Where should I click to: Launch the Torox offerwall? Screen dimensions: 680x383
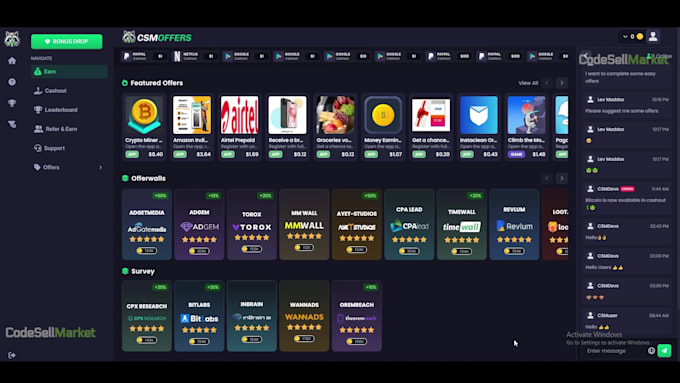pos(252,224)
